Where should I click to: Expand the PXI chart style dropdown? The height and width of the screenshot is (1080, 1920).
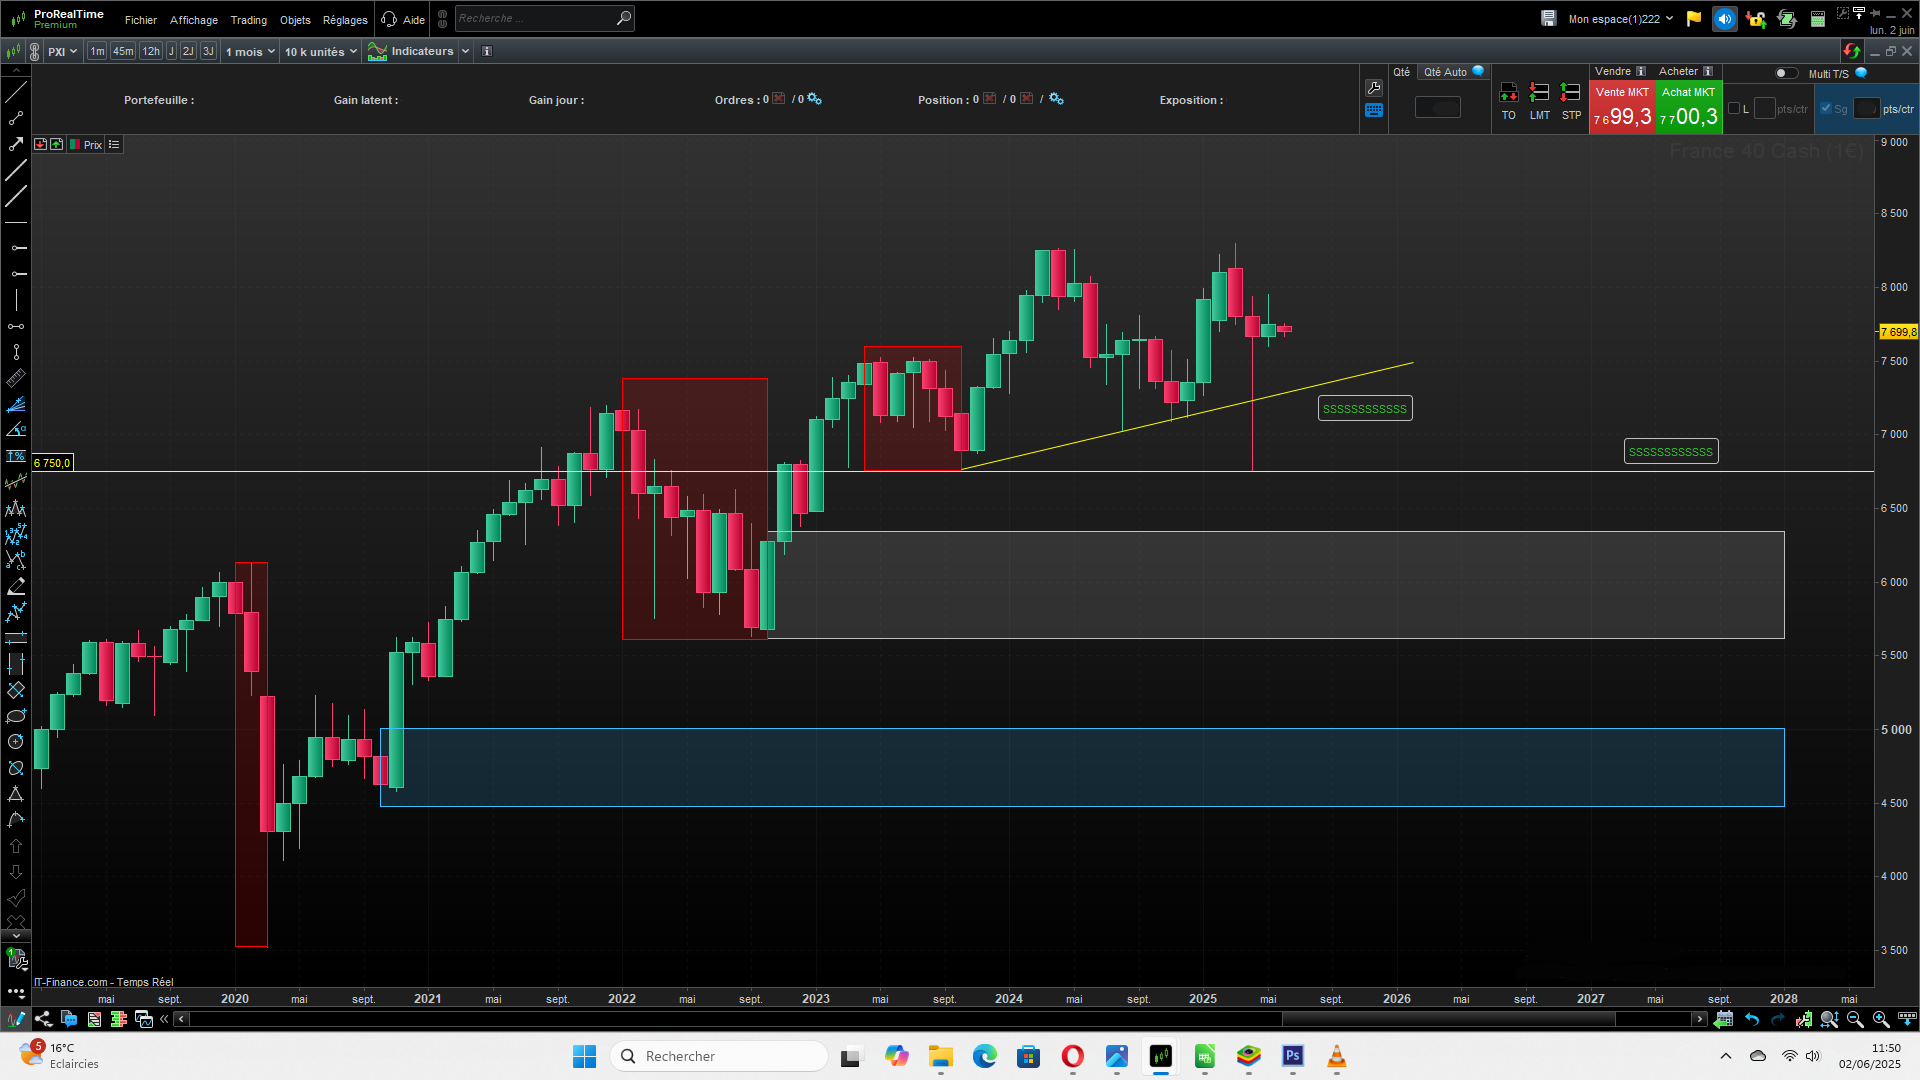pos(62,52)
